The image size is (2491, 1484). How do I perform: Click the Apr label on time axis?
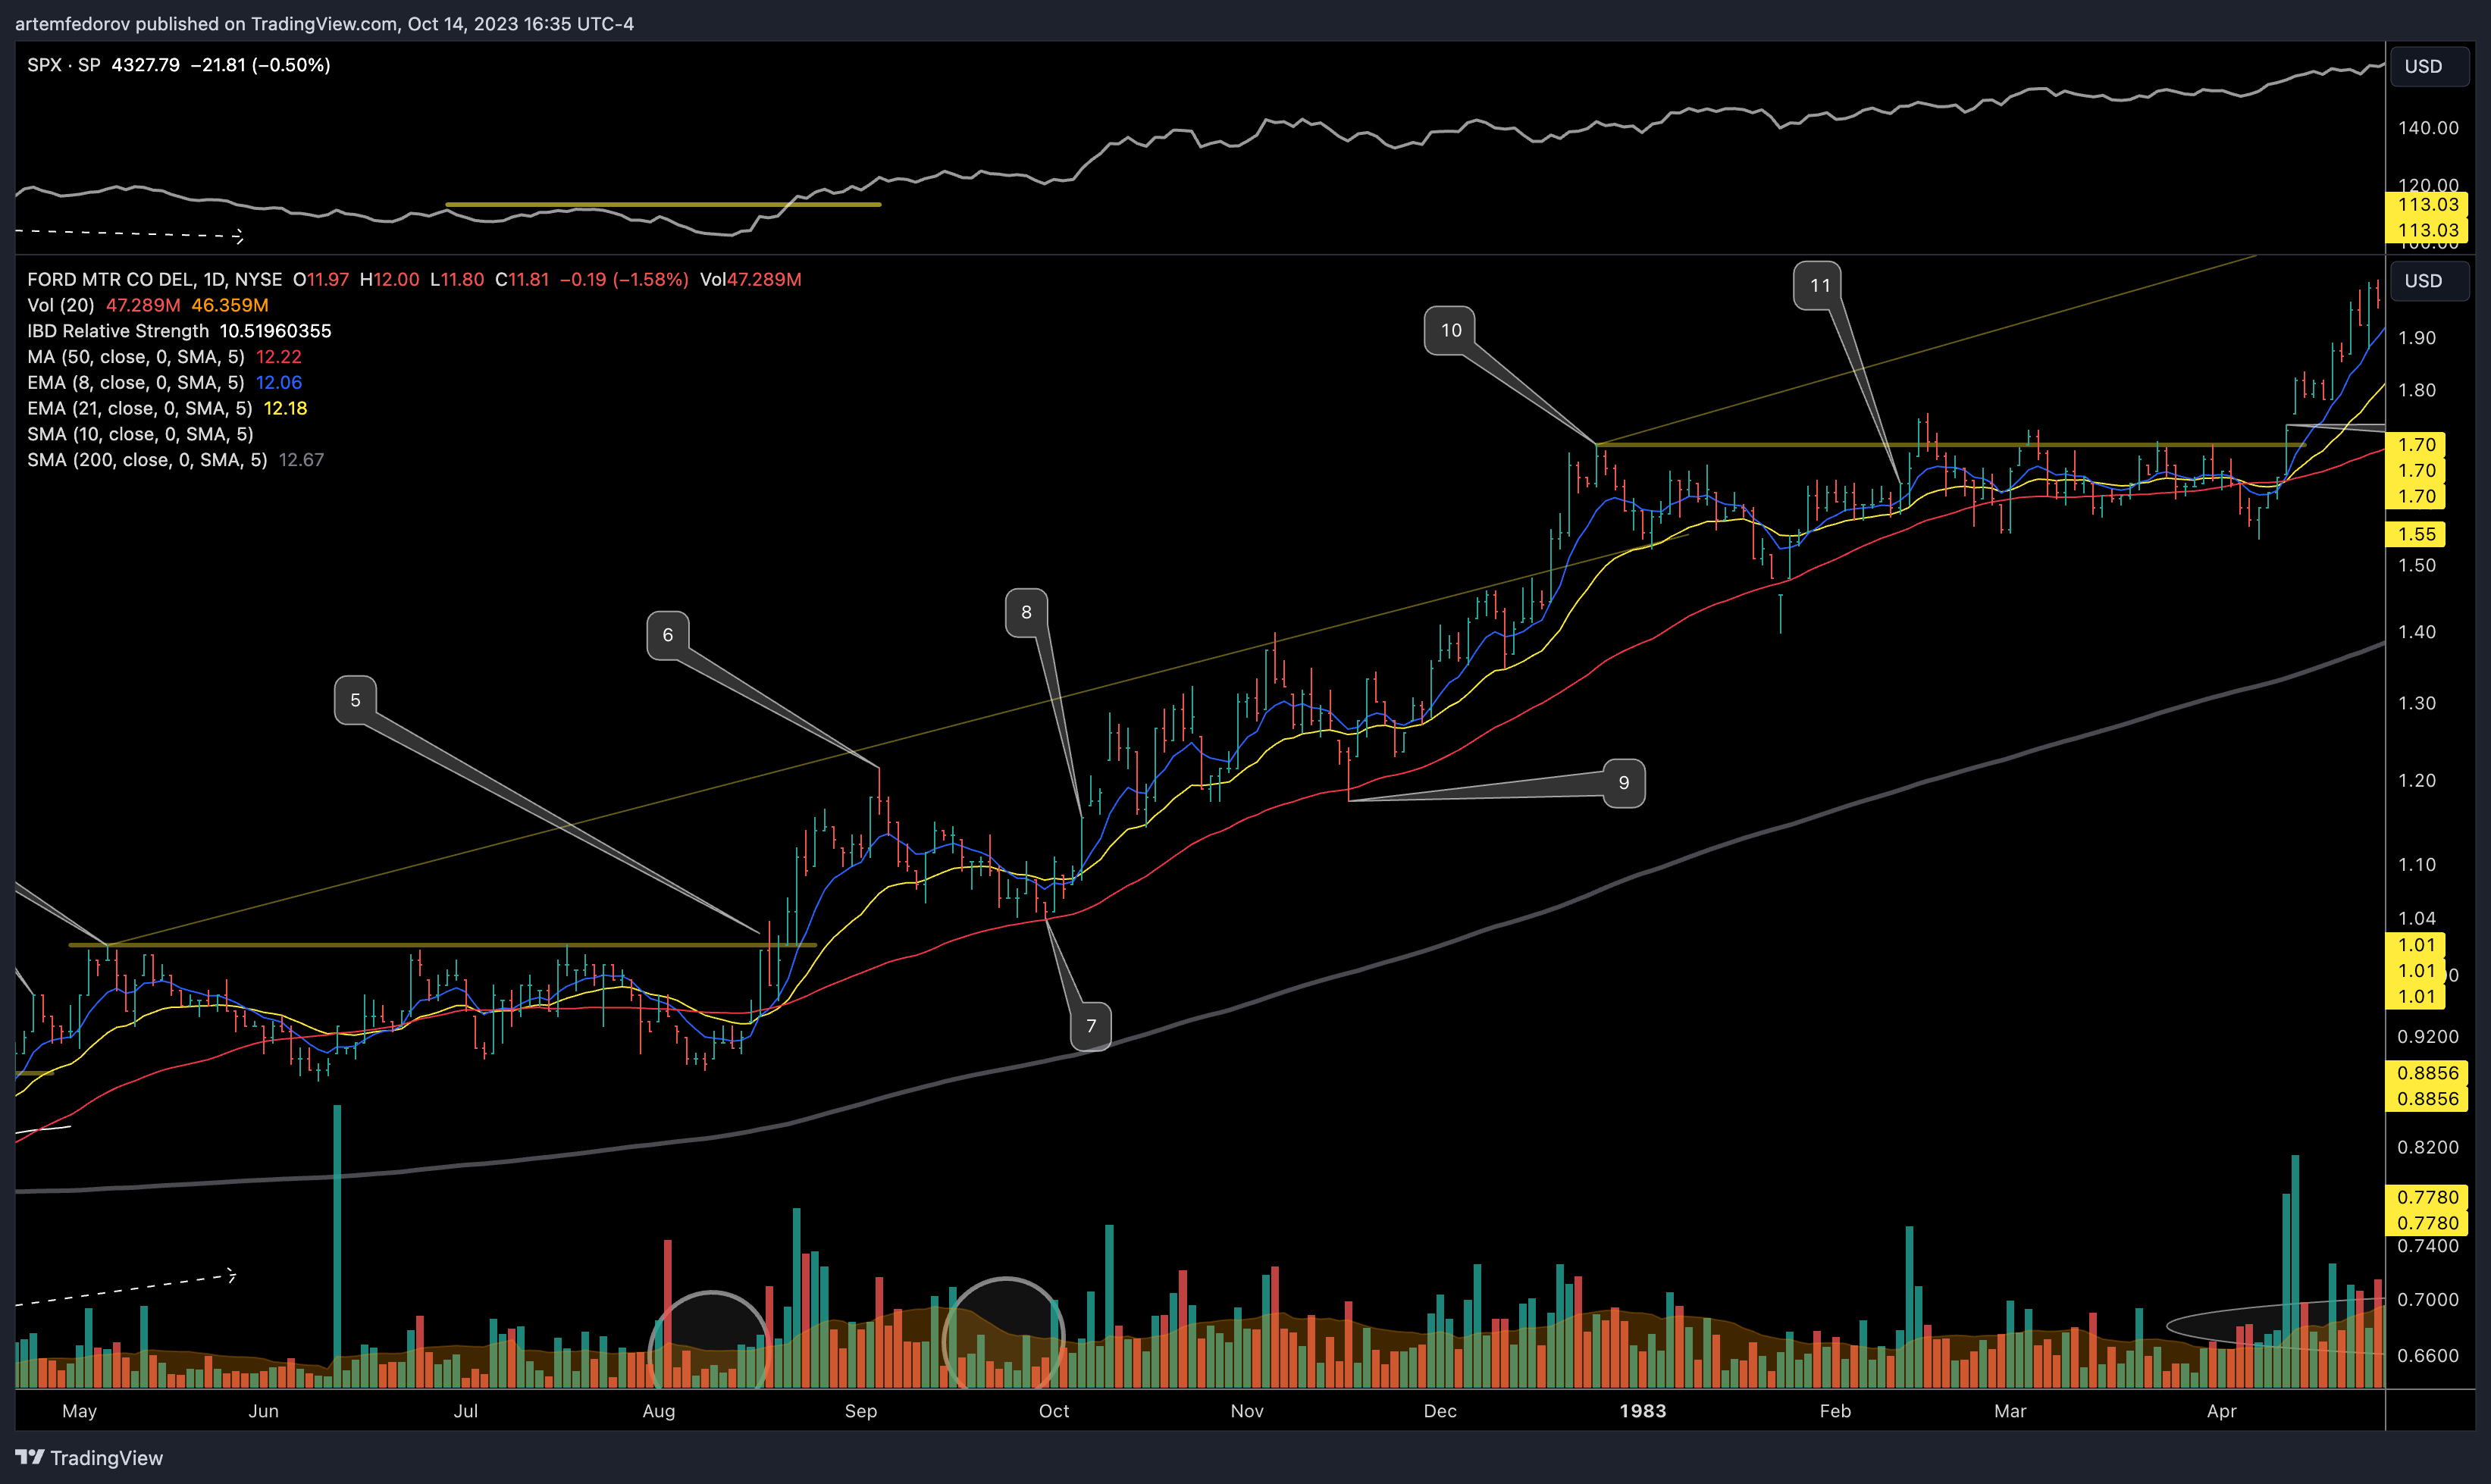2222,1411
